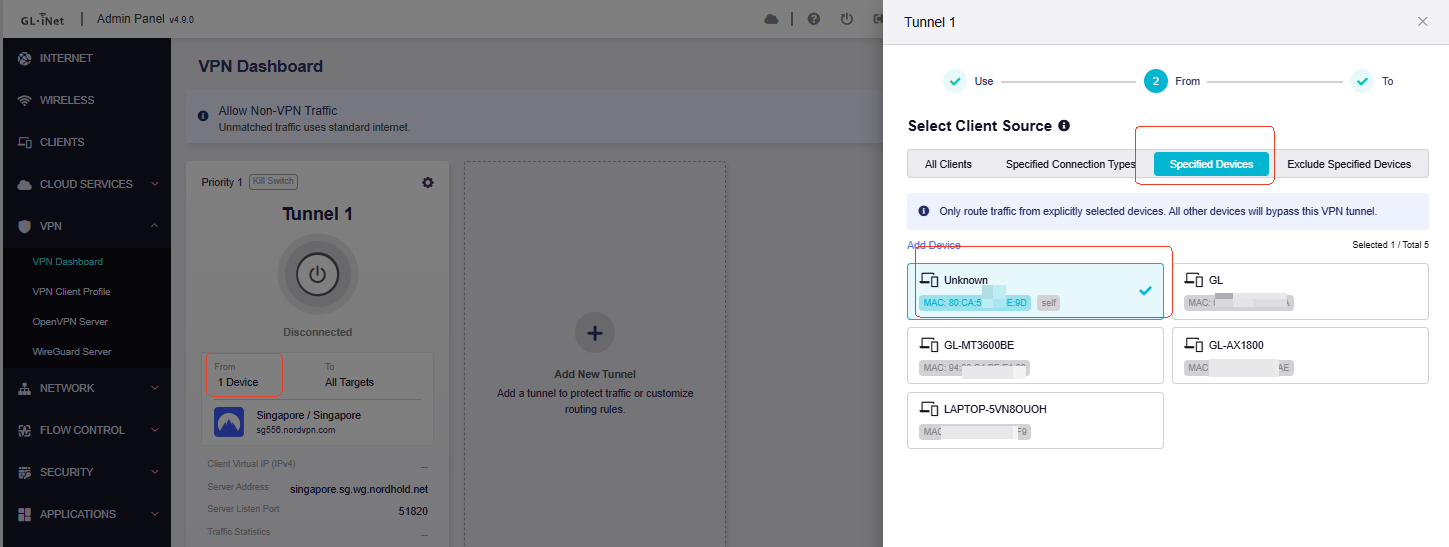Click the power reboot icon in header

click(x=846, y=19)
